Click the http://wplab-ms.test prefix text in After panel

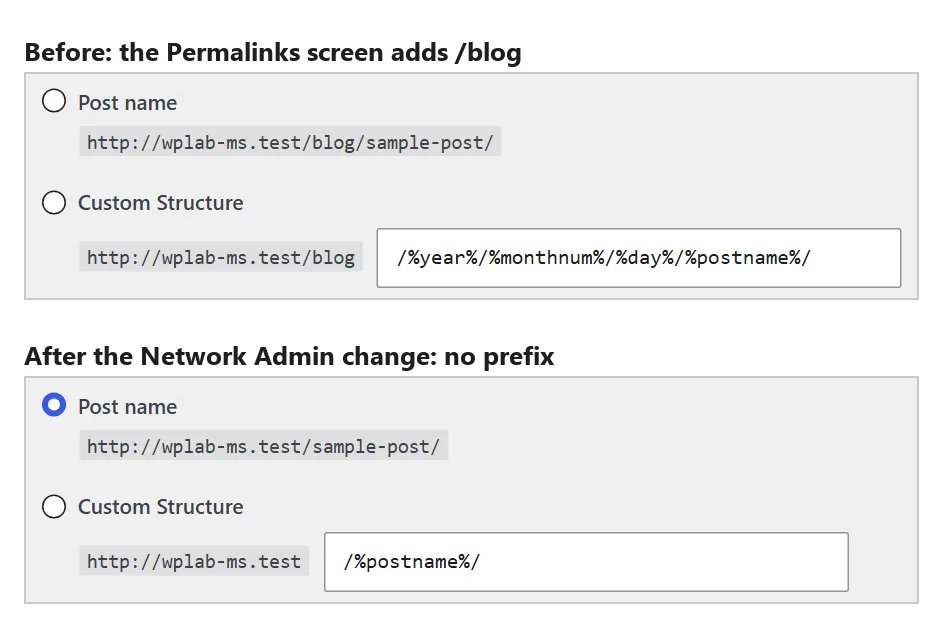[x=194, y=560]
